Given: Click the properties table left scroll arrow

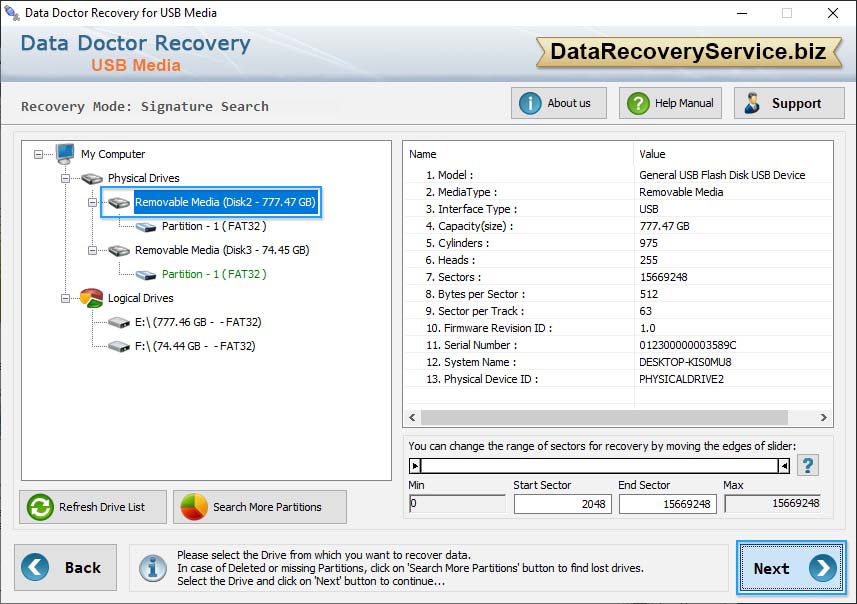Looking at the screenshot, I should (x=412, y=418).
